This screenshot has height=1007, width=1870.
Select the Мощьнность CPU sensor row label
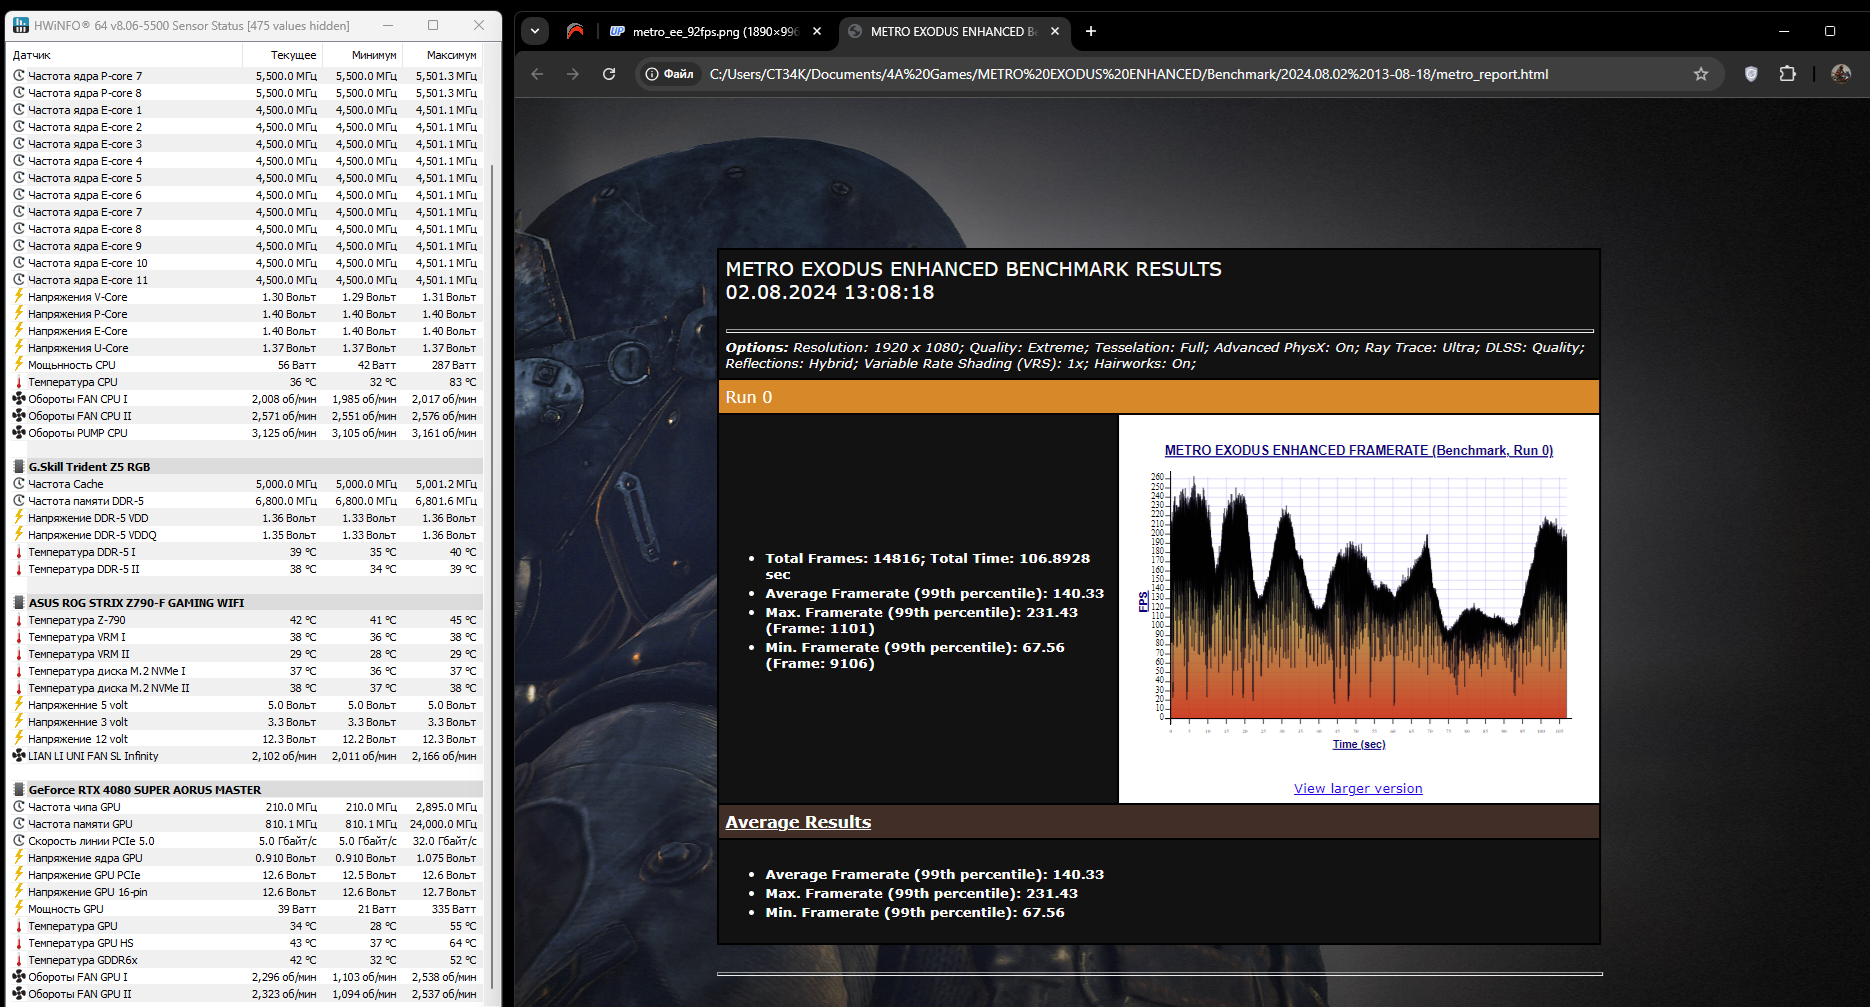click(x=72, y=365)
